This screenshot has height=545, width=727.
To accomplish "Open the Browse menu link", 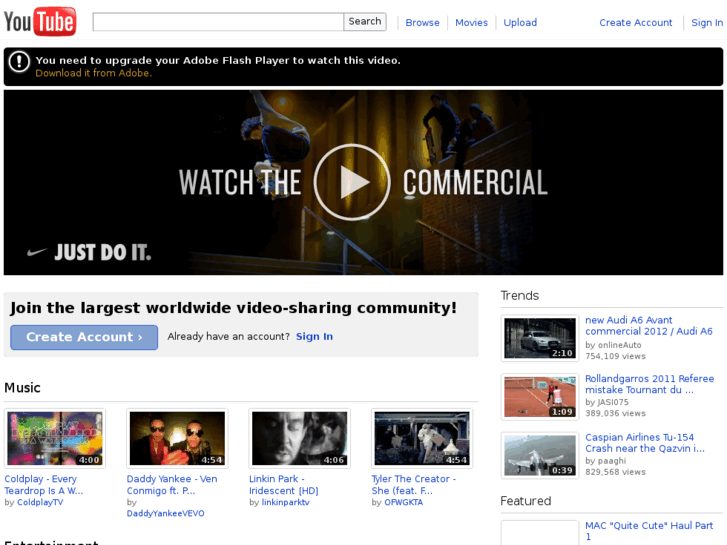I will pos(422,23).
